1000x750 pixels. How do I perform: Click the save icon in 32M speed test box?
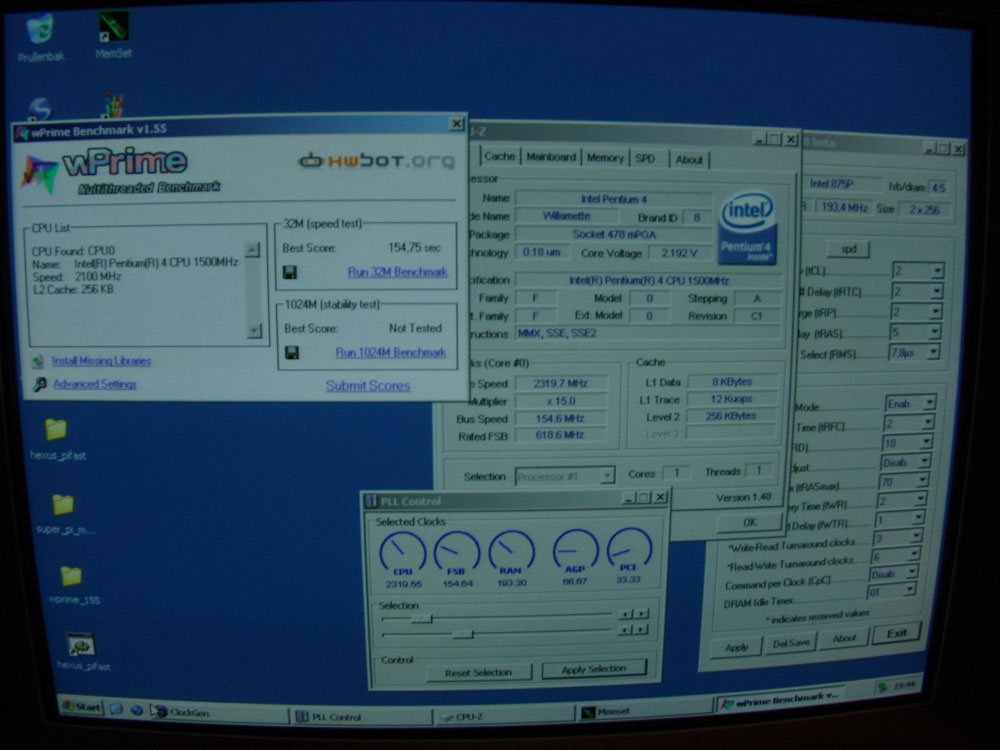(290, 273)
